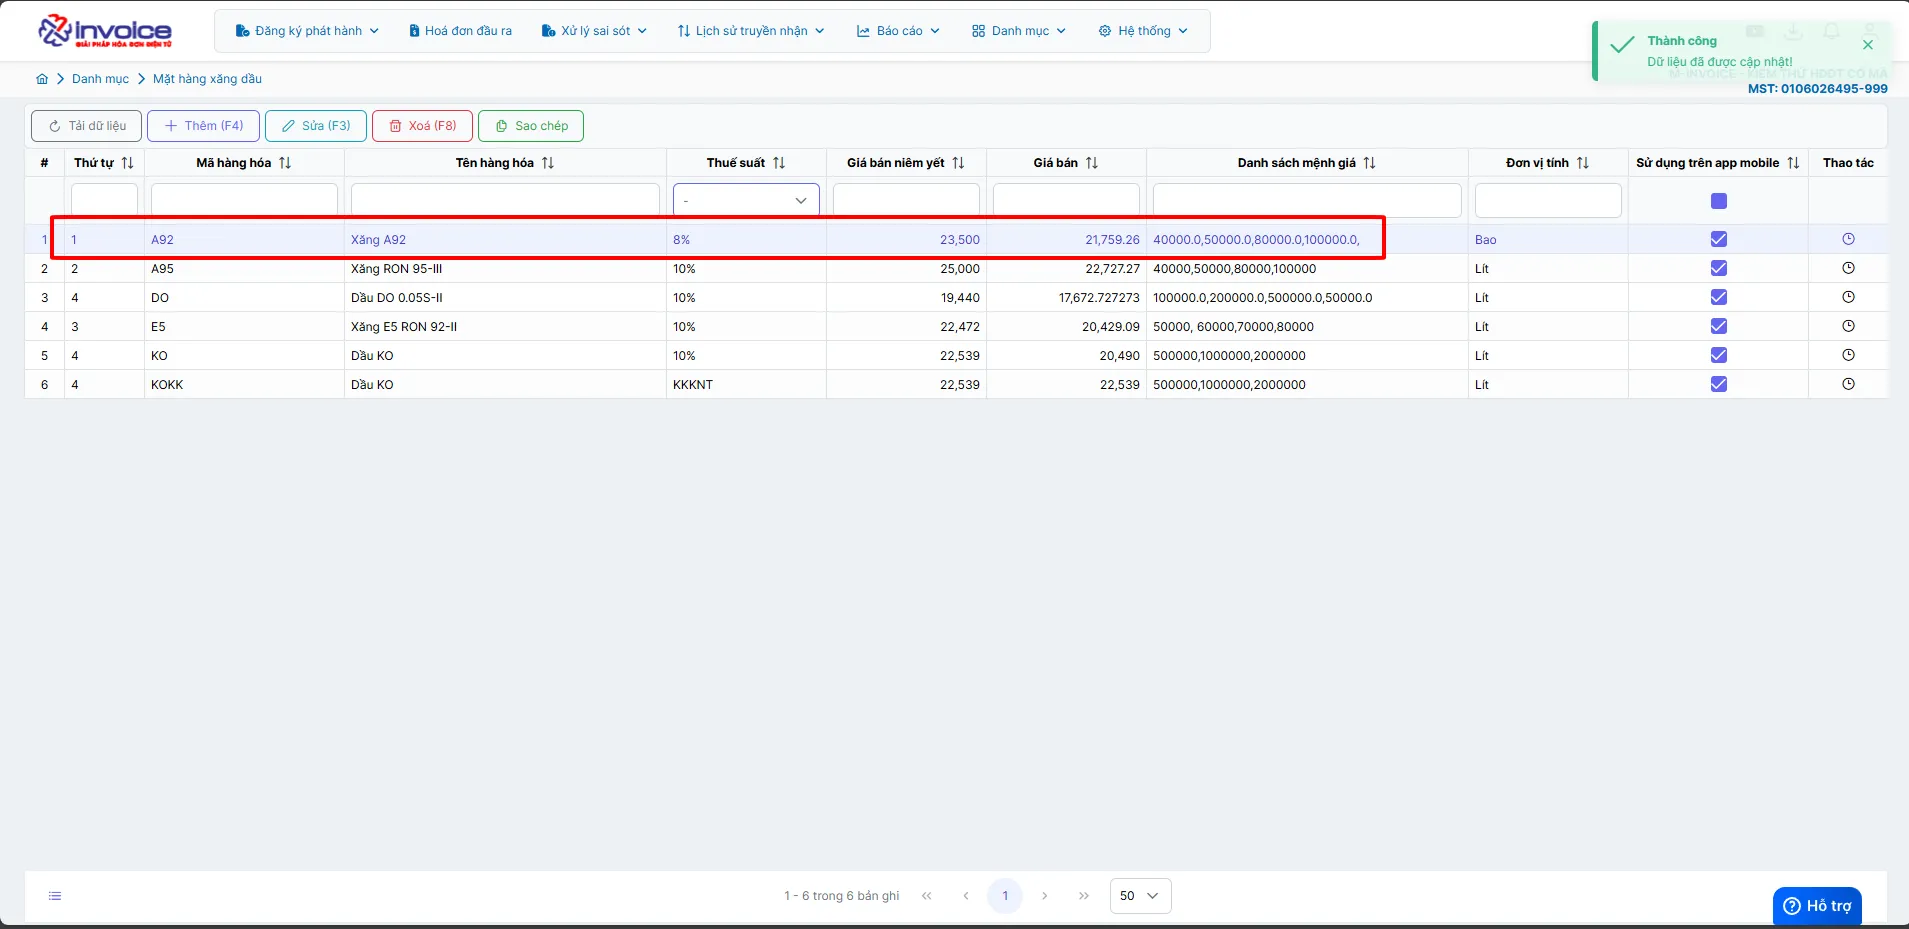Sort by Thứ tự column arrows
Screen dimensions: 1909x929
(128, 163)
